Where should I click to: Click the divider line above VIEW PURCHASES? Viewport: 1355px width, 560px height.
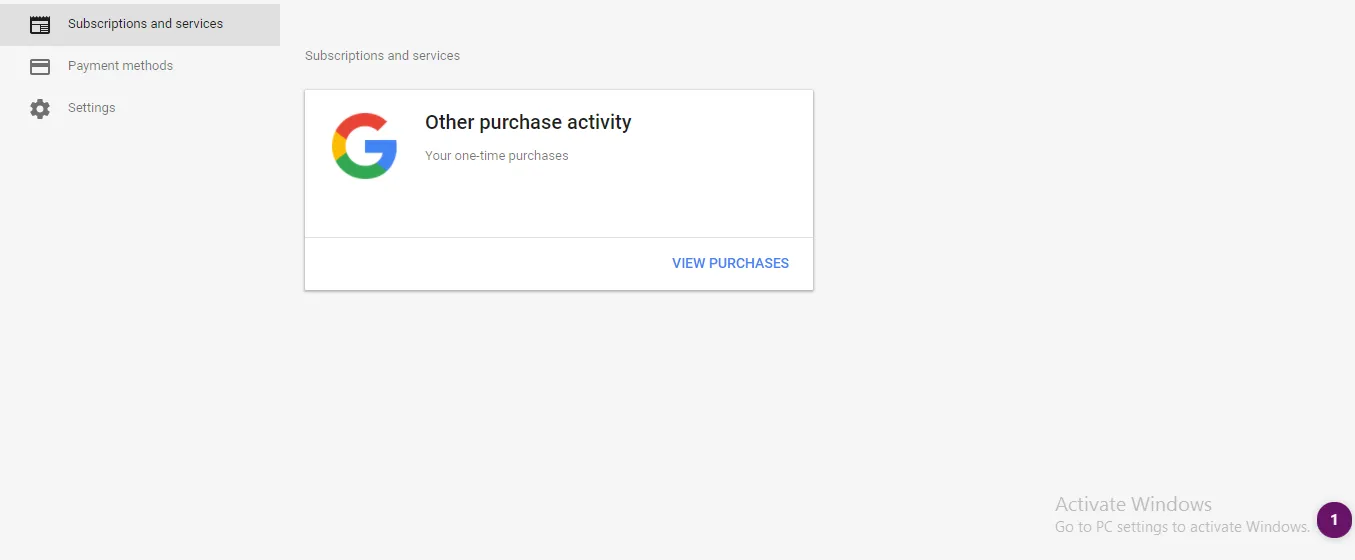pos(558,237)
